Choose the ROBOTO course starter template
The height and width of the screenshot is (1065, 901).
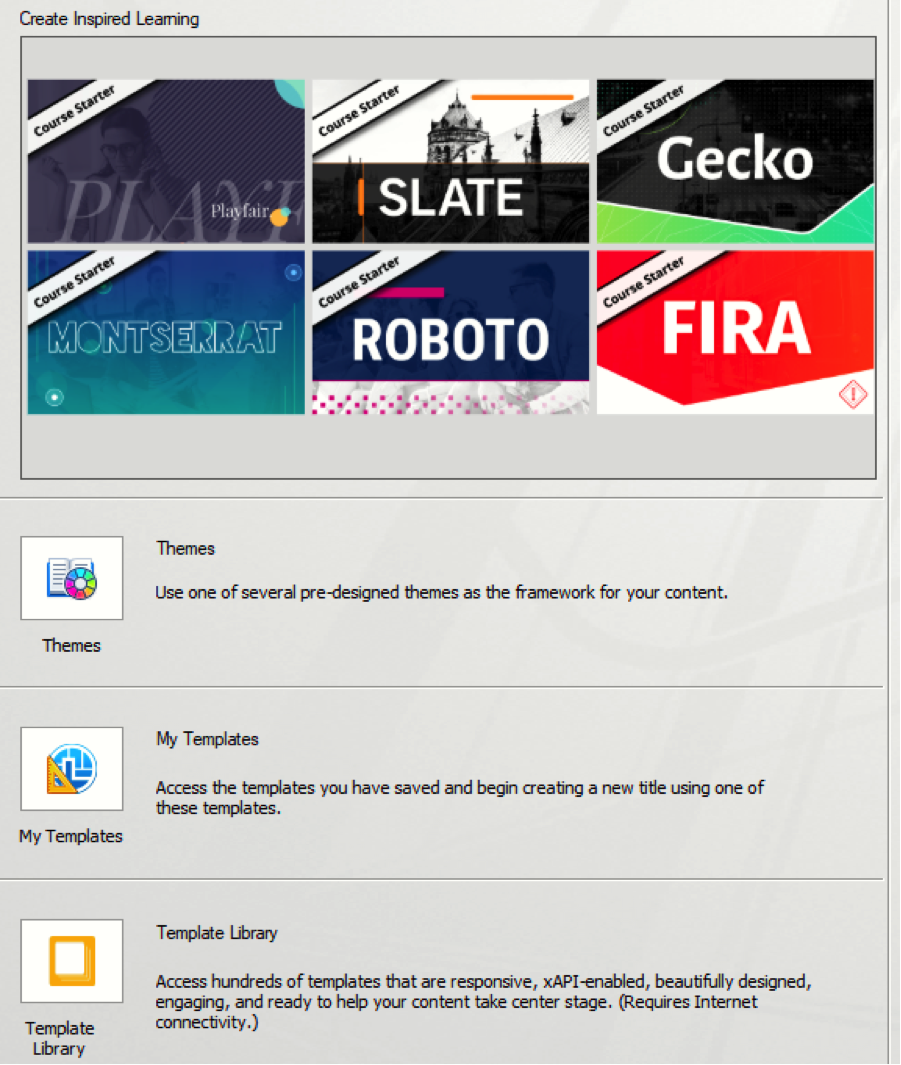click(x=451, y=332)
